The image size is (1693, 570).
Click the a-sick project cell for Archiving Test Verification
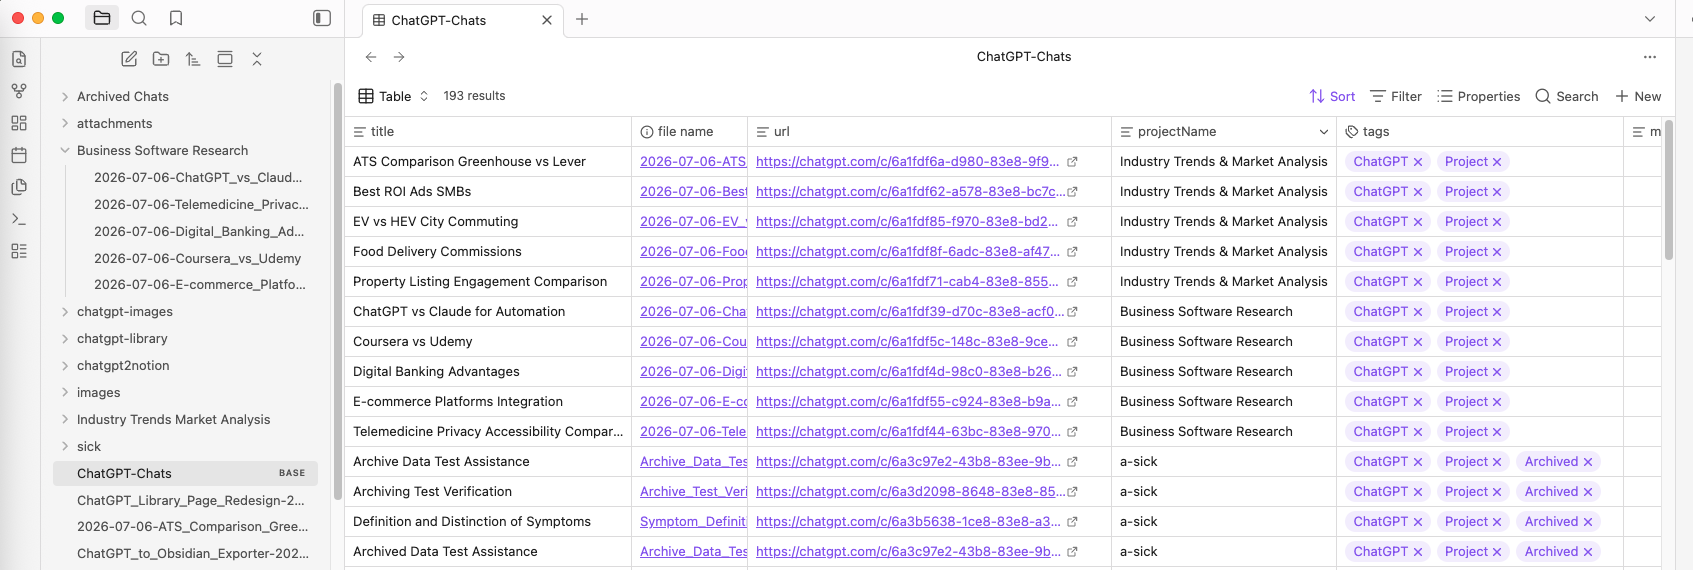pos(1223,491)
